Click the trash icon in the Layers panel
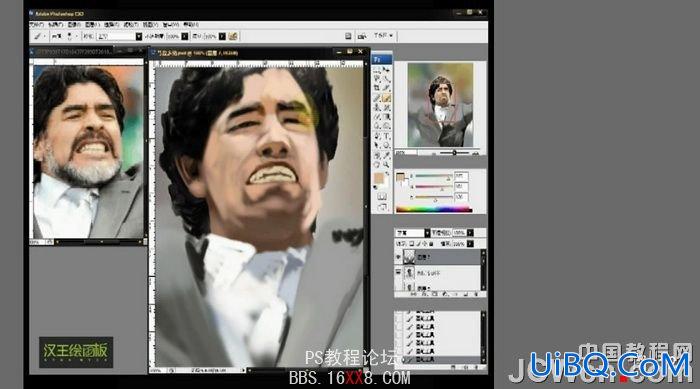The height and width of the screenshot is (389, 700). [x=476, y=294]
